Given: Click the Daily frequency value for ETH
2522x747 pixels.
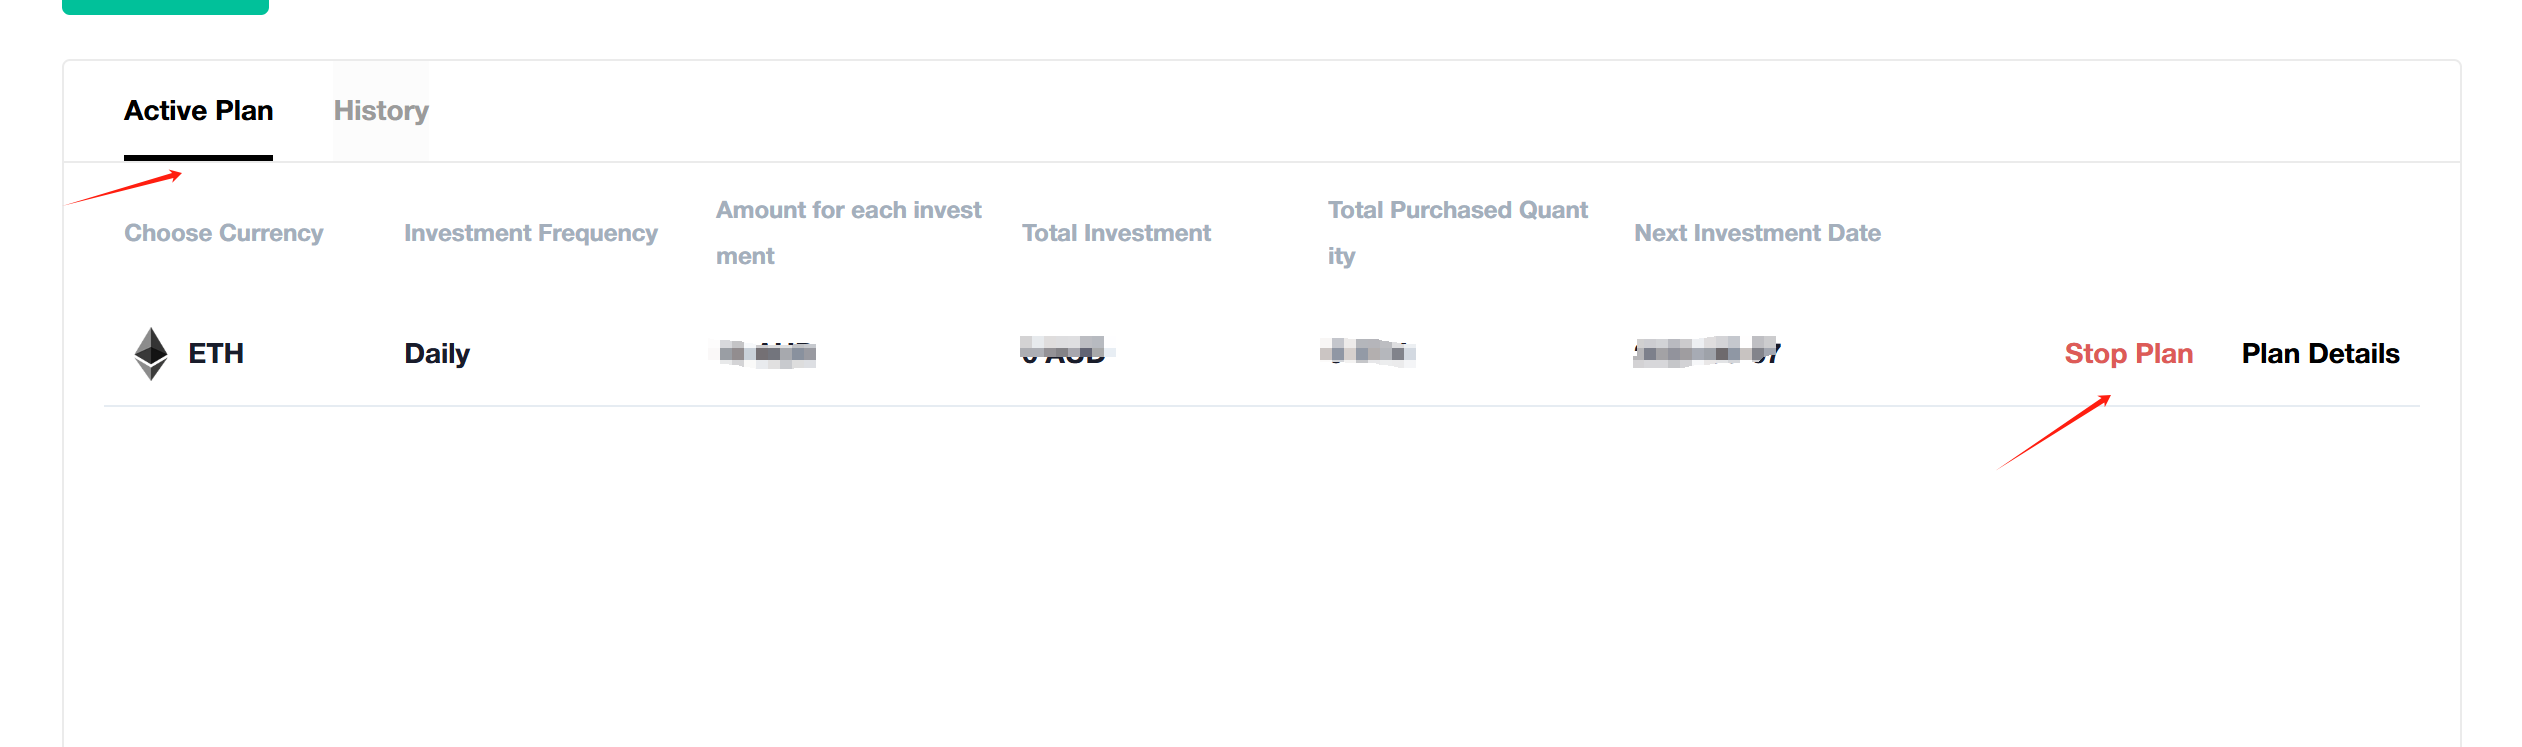Looking at the screenshot, I should [x=435, y=353].
